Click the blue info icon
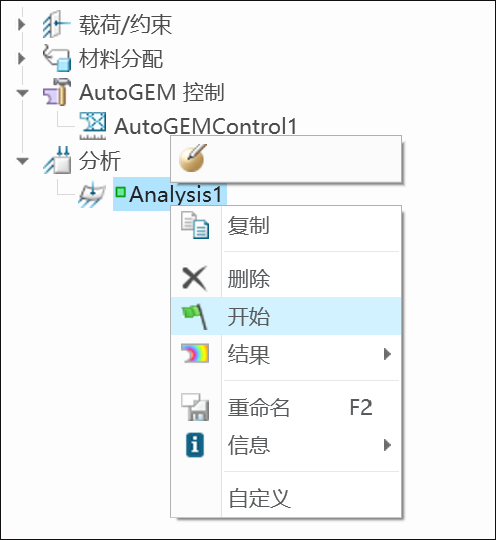Viewport: 496px width, 540px height. (x=195, y=445)
